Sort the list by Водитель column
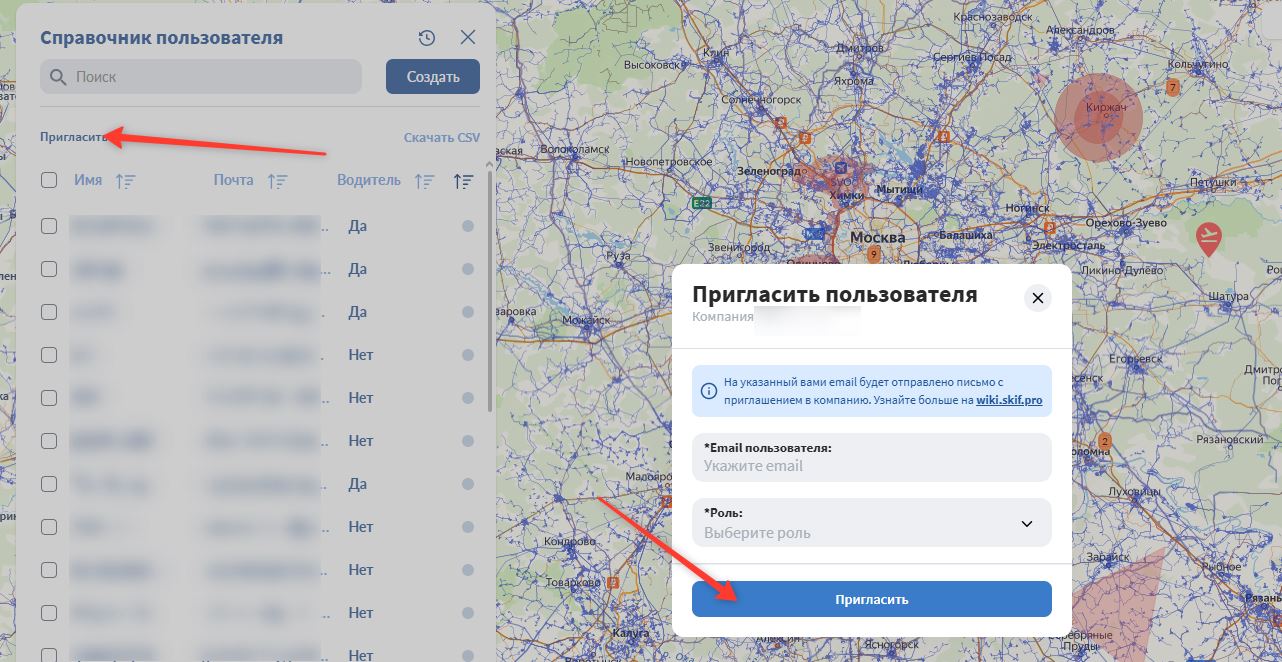This screenshot has height=662, width=1282. 424,181
